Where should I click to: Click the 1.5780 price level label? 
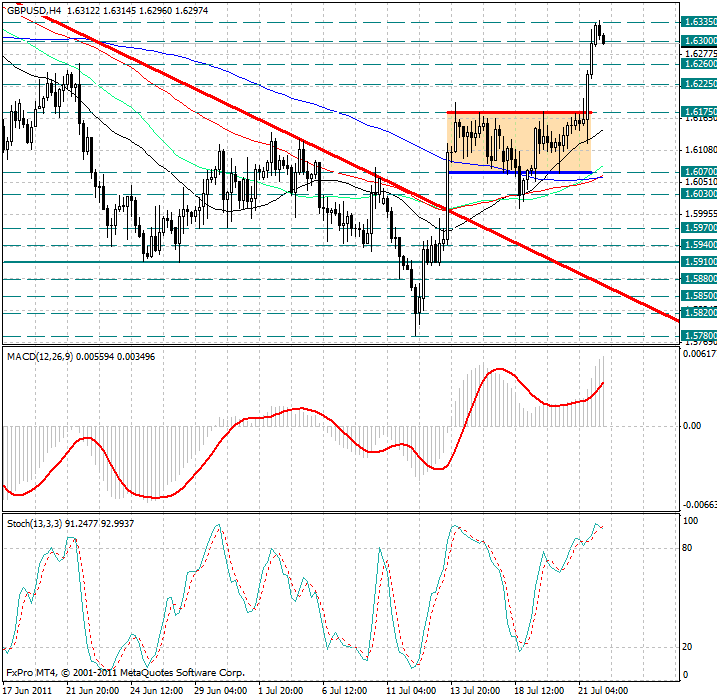coord(699,336)
